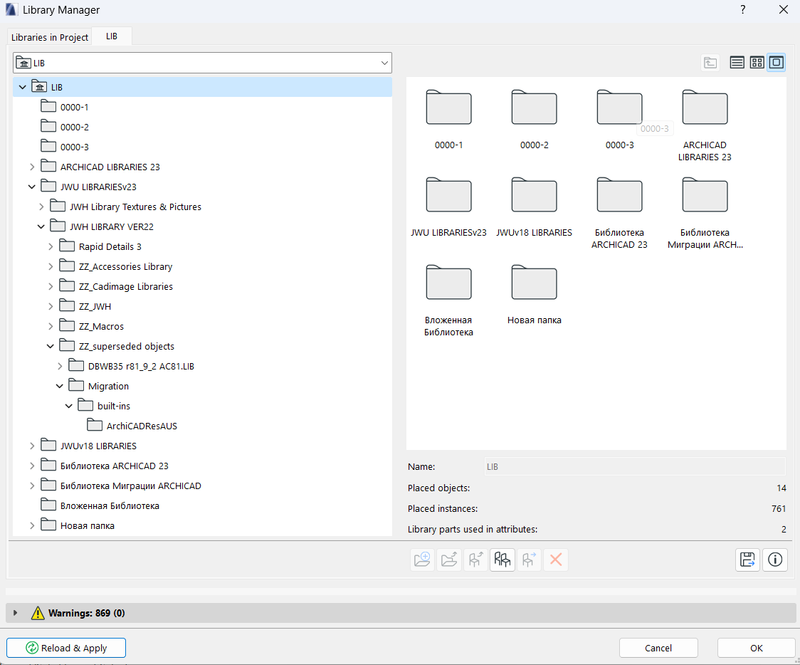The image size is (800, 665).
Task: Switch to list view icon
Action: point(737,63)
